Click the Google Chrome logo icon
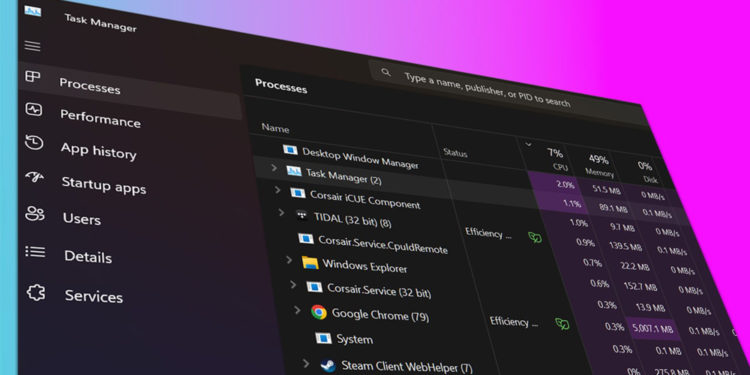The image size is (750, 375). pyautogui.click(x=319, y=312)
